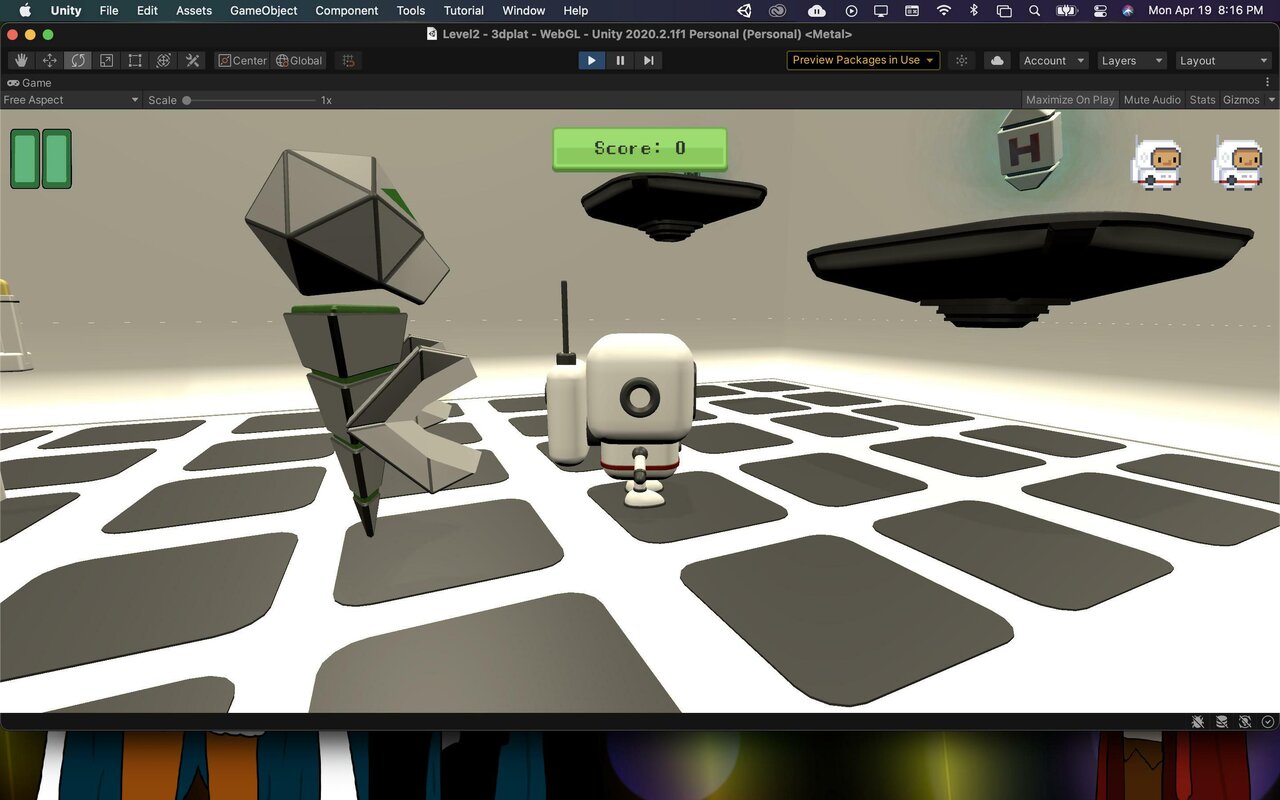The width and height of the screenshot is (1280, 800).
Task: Toggle the Stats overlay
Action: [1202, 100]
